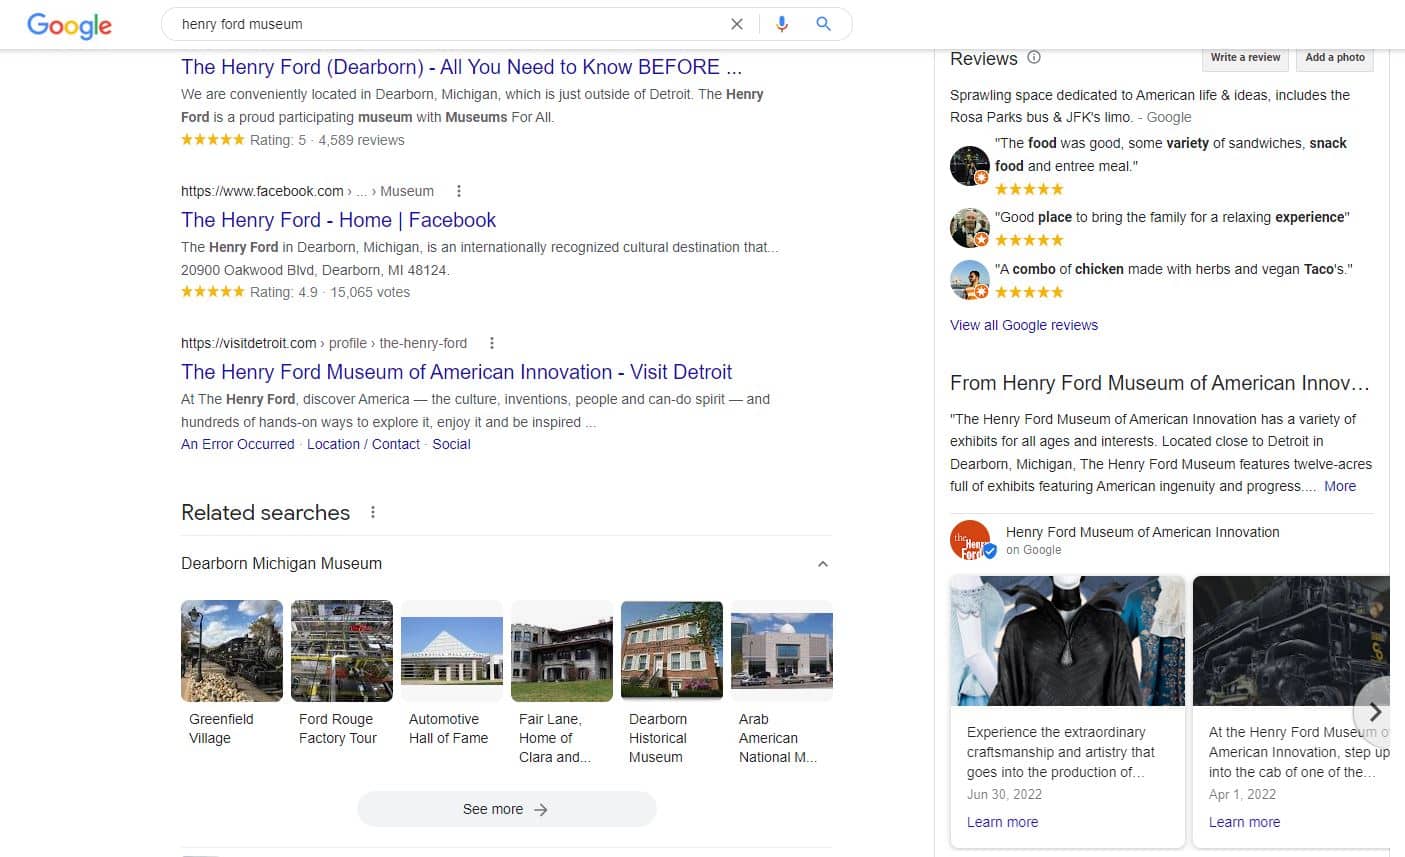Click the magnifier search icon

pos(823,24)
